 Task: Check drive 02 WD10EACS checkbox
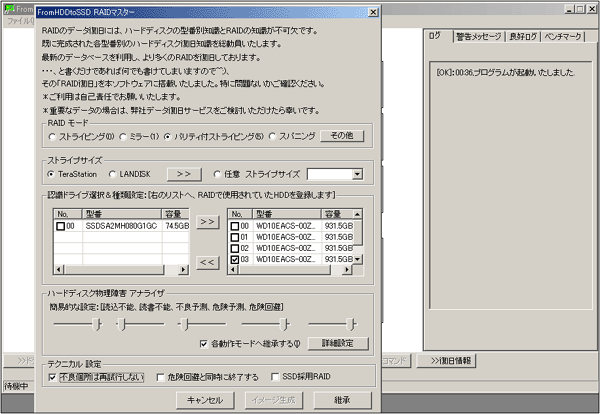[235, 248]
